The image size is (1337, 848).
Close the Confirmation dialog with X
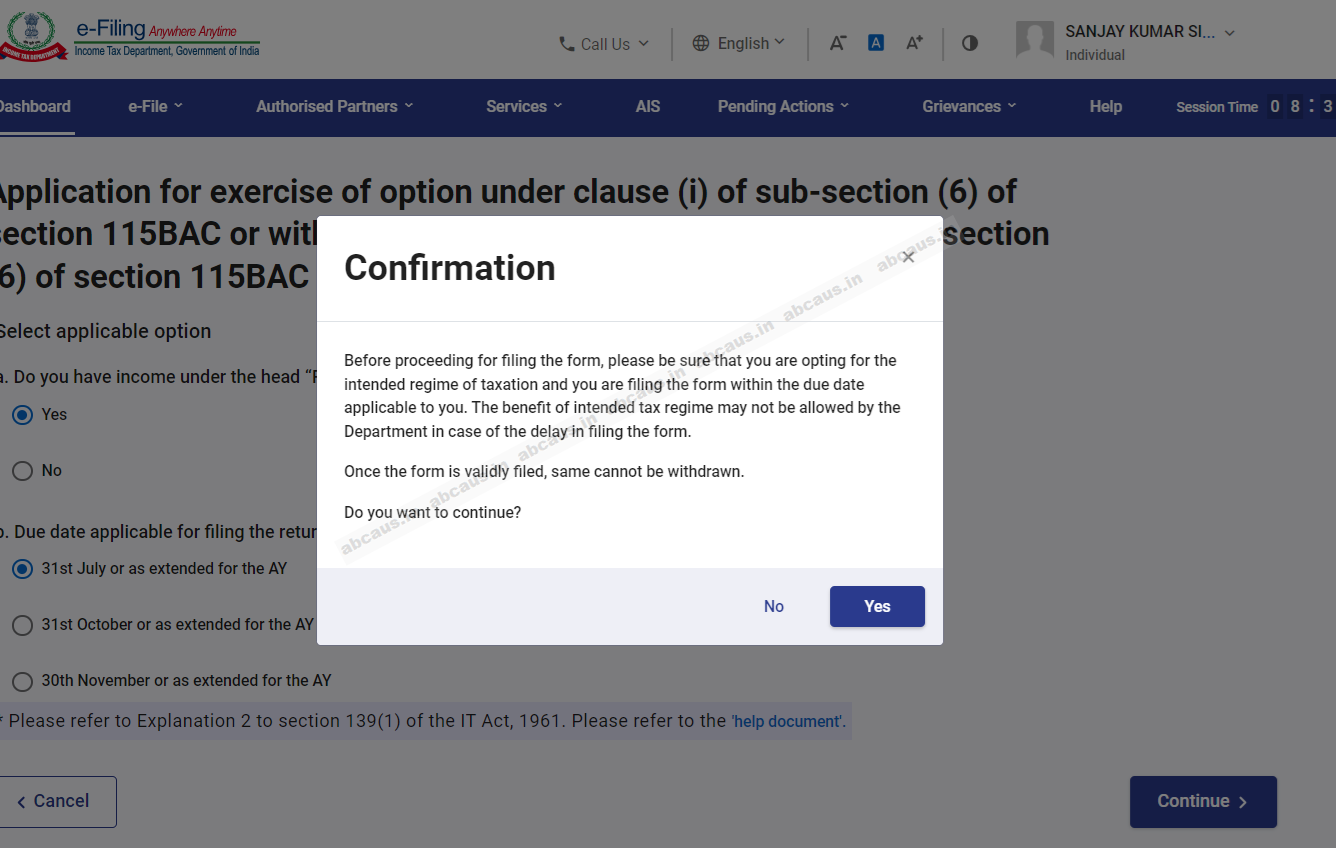point(908,257)
